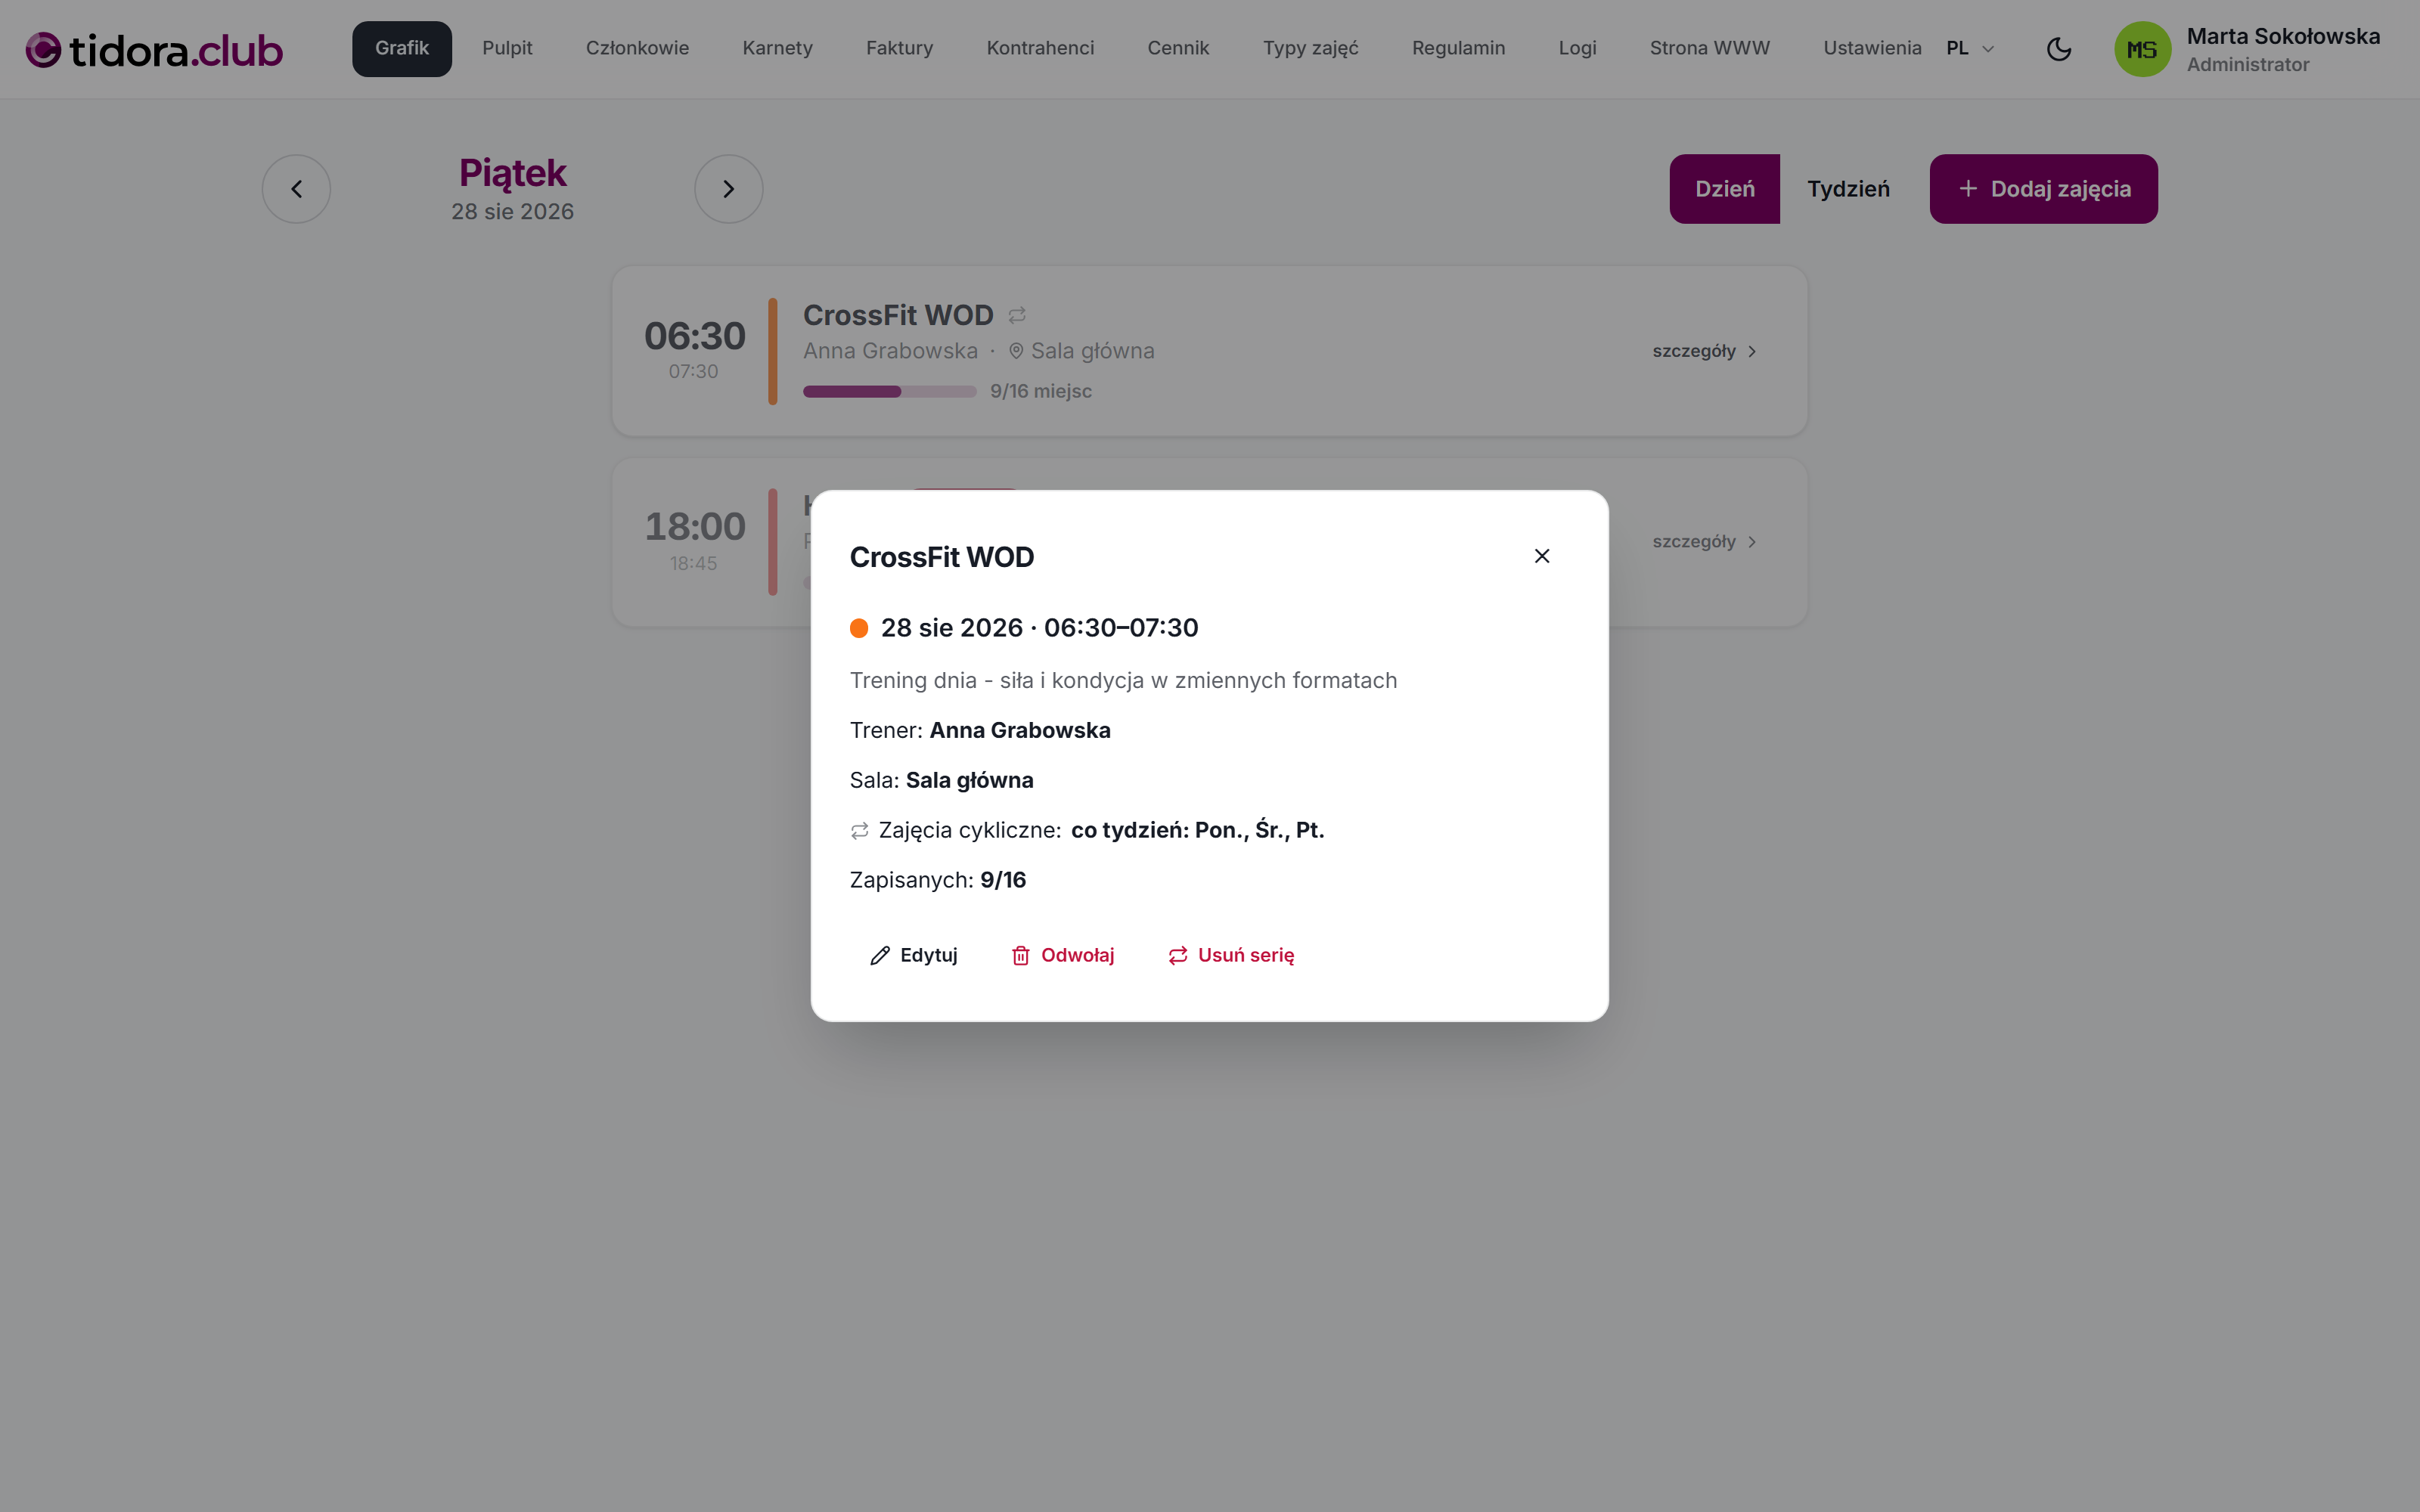Expand szczegóły for 06:30 class
This screenshot has width=2420, height=1512.
[x=1704, y=351]
